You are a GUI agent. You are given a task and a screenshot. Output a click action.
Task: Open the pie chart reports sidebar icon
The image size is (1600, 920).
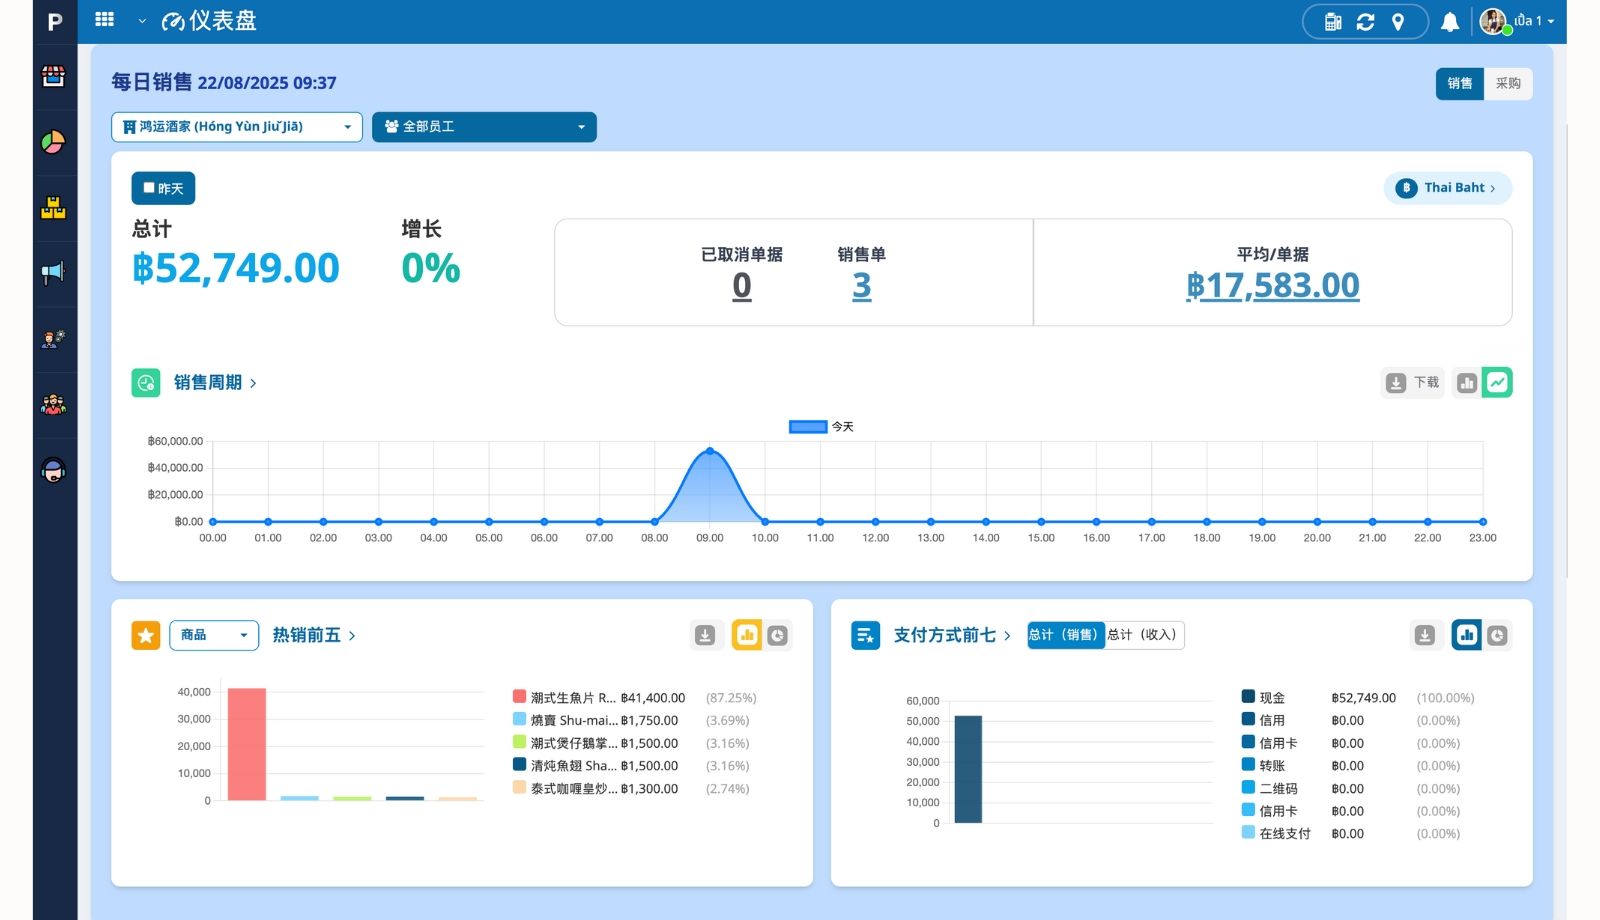pos(54,143)
